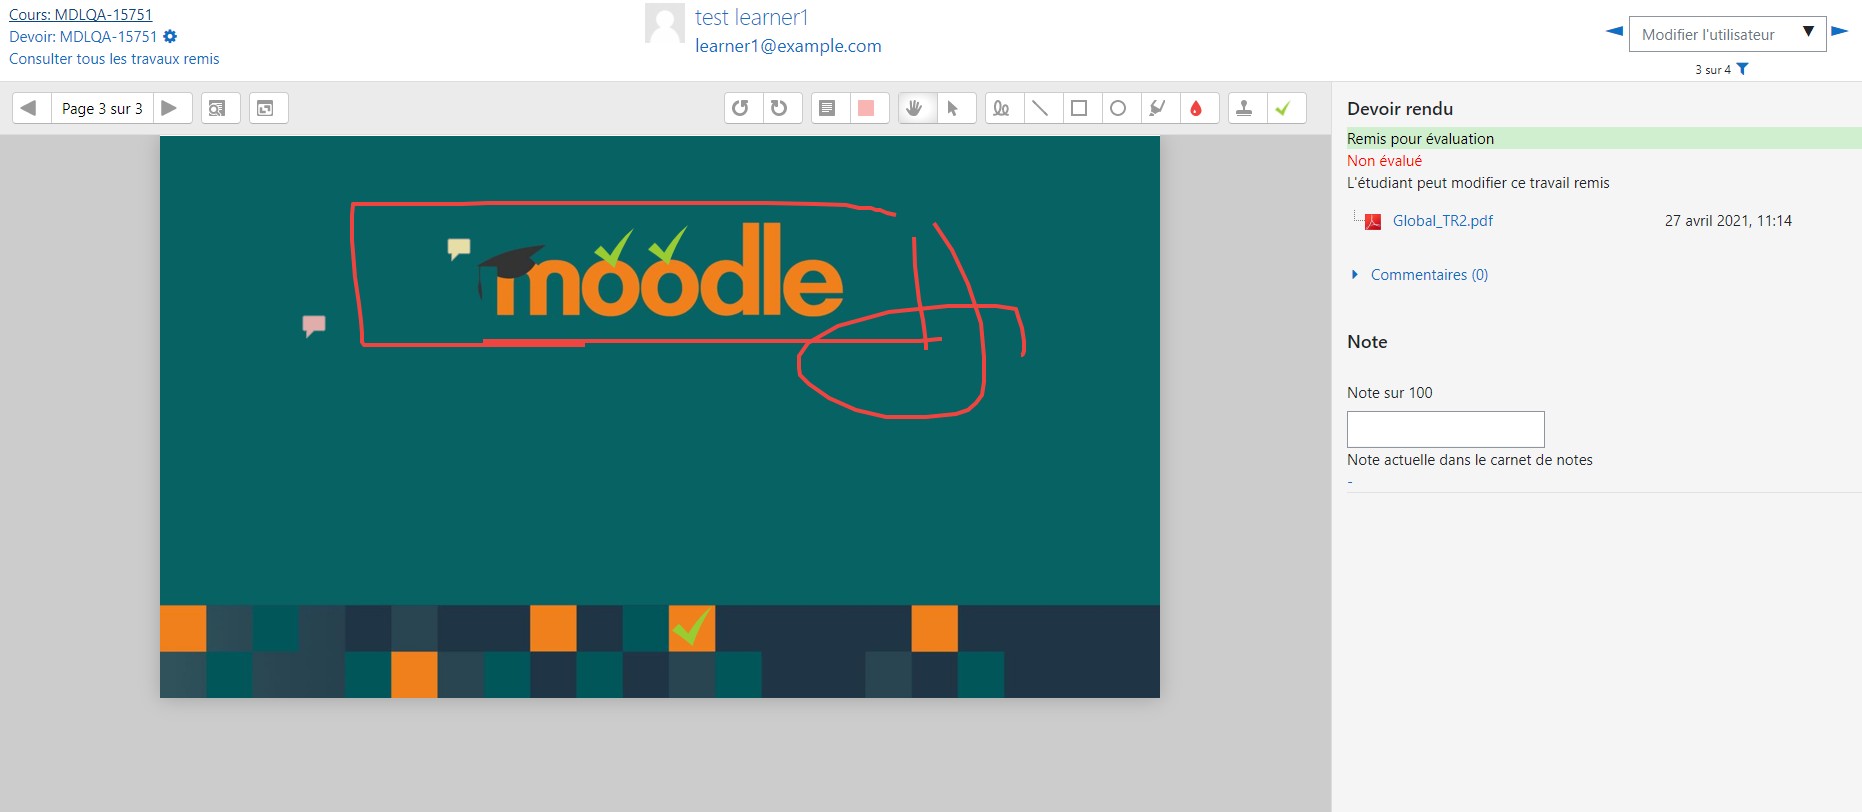1862x812 pixels.
Task: Open the page selector showing Page 3 sur 3
Action: (102, 108)
